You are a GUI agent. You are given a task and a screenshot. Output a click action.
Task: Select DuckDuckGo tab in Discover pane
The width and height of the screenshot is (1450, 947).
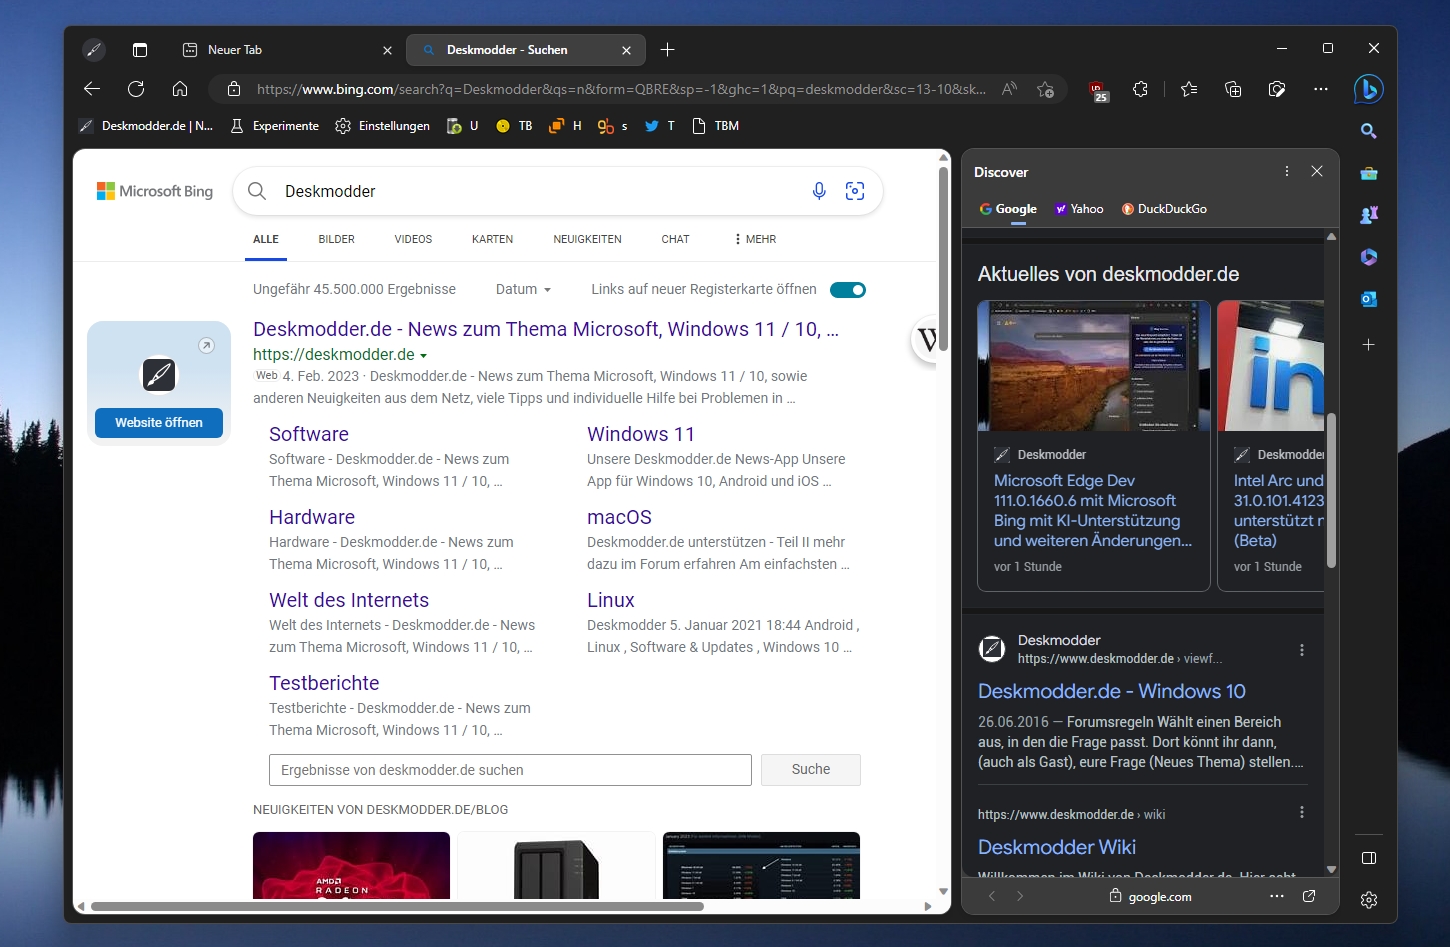(1164, 209)
